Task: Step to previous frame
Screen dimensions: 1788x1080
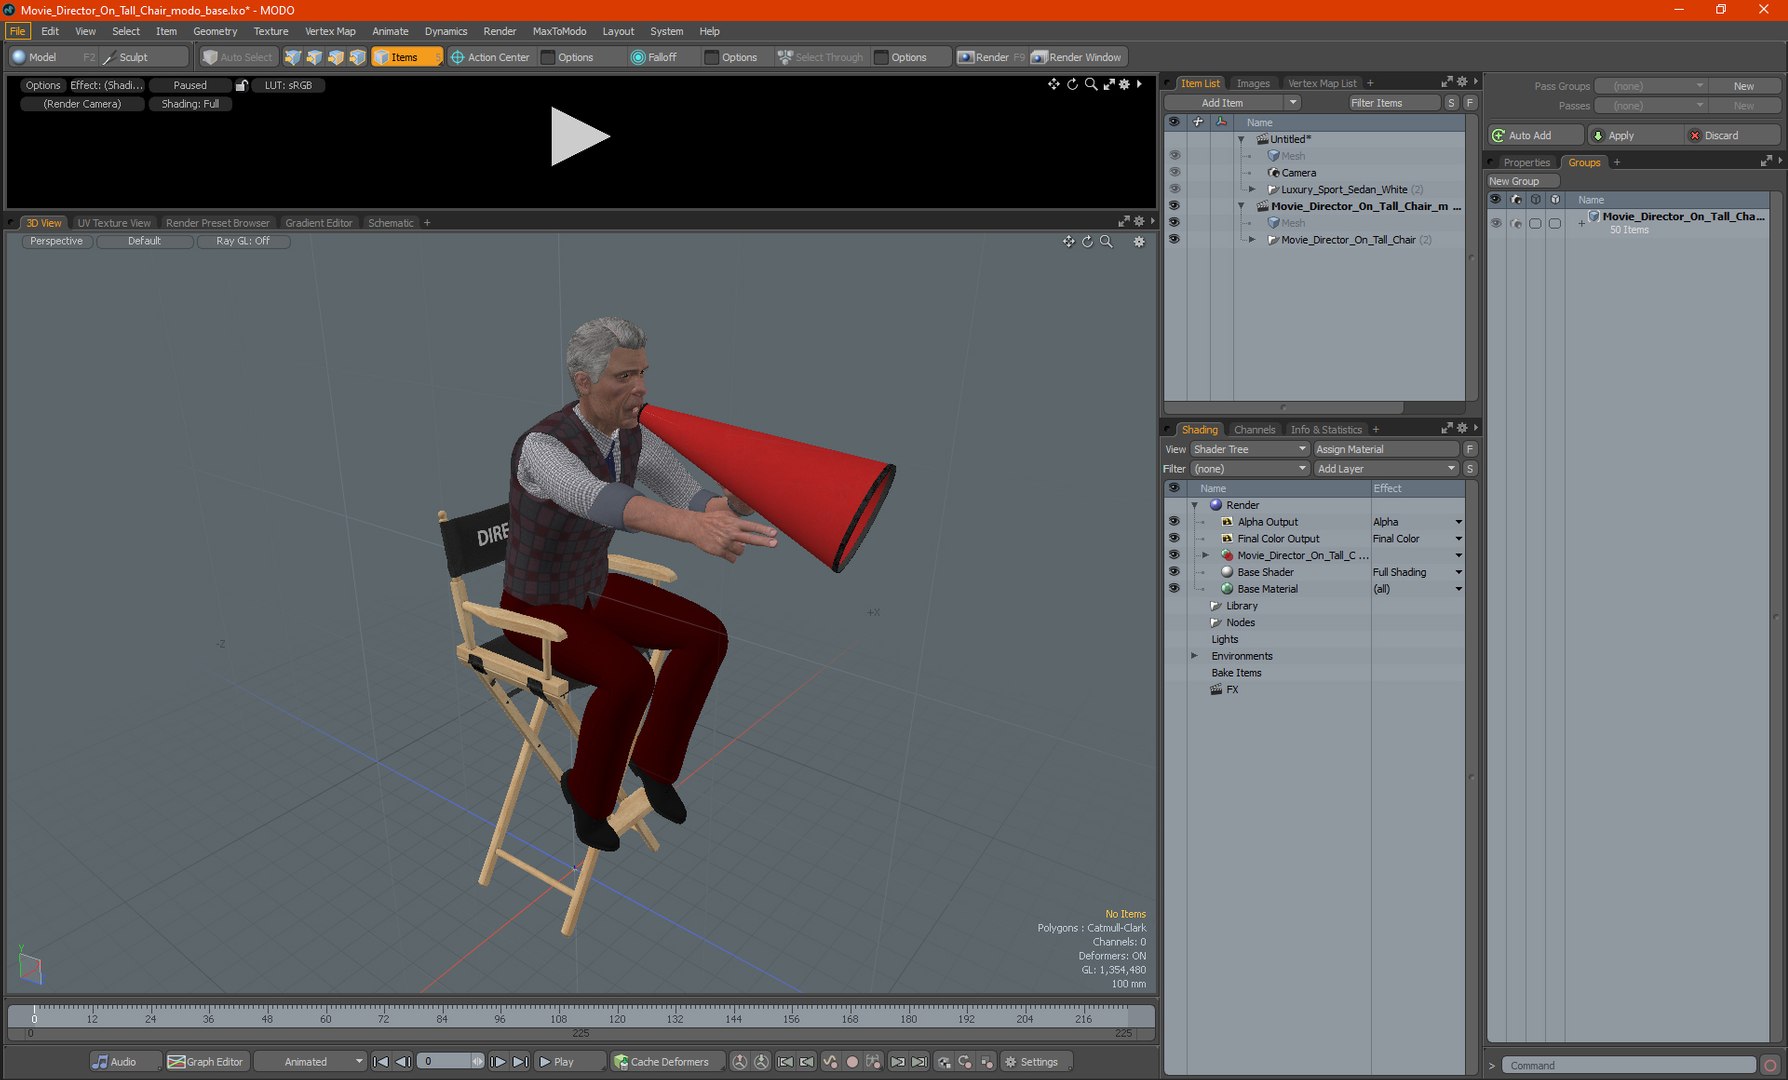Action: tap(402, 1061)
